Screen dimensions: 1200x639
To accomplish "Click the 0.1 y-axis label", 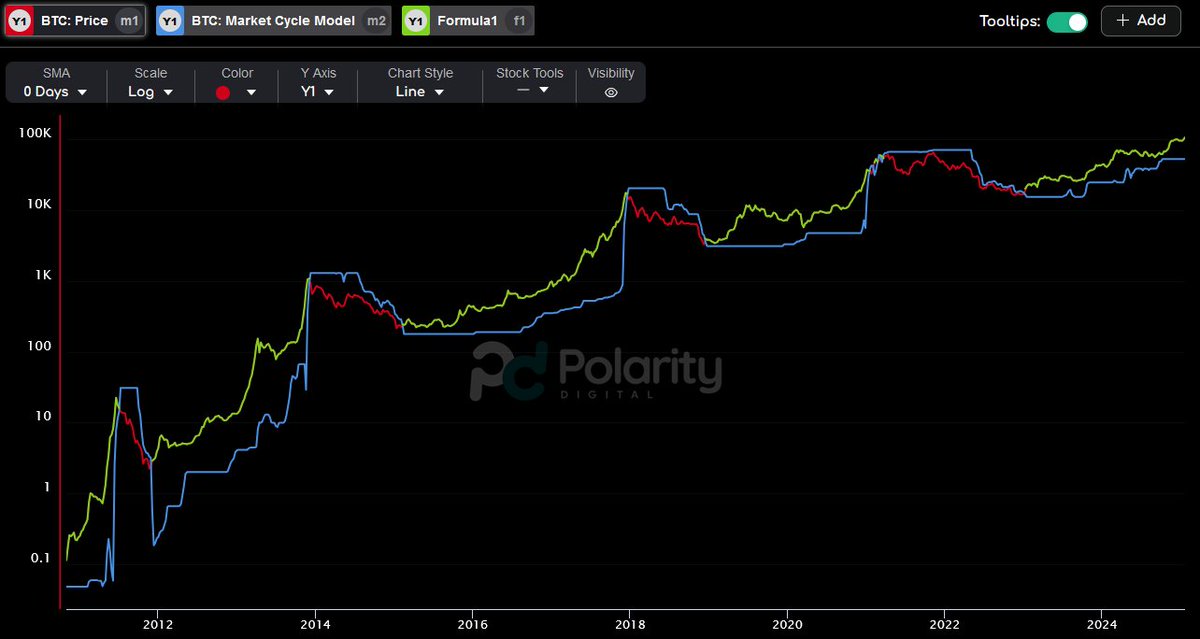I will (x=41, y=558).
